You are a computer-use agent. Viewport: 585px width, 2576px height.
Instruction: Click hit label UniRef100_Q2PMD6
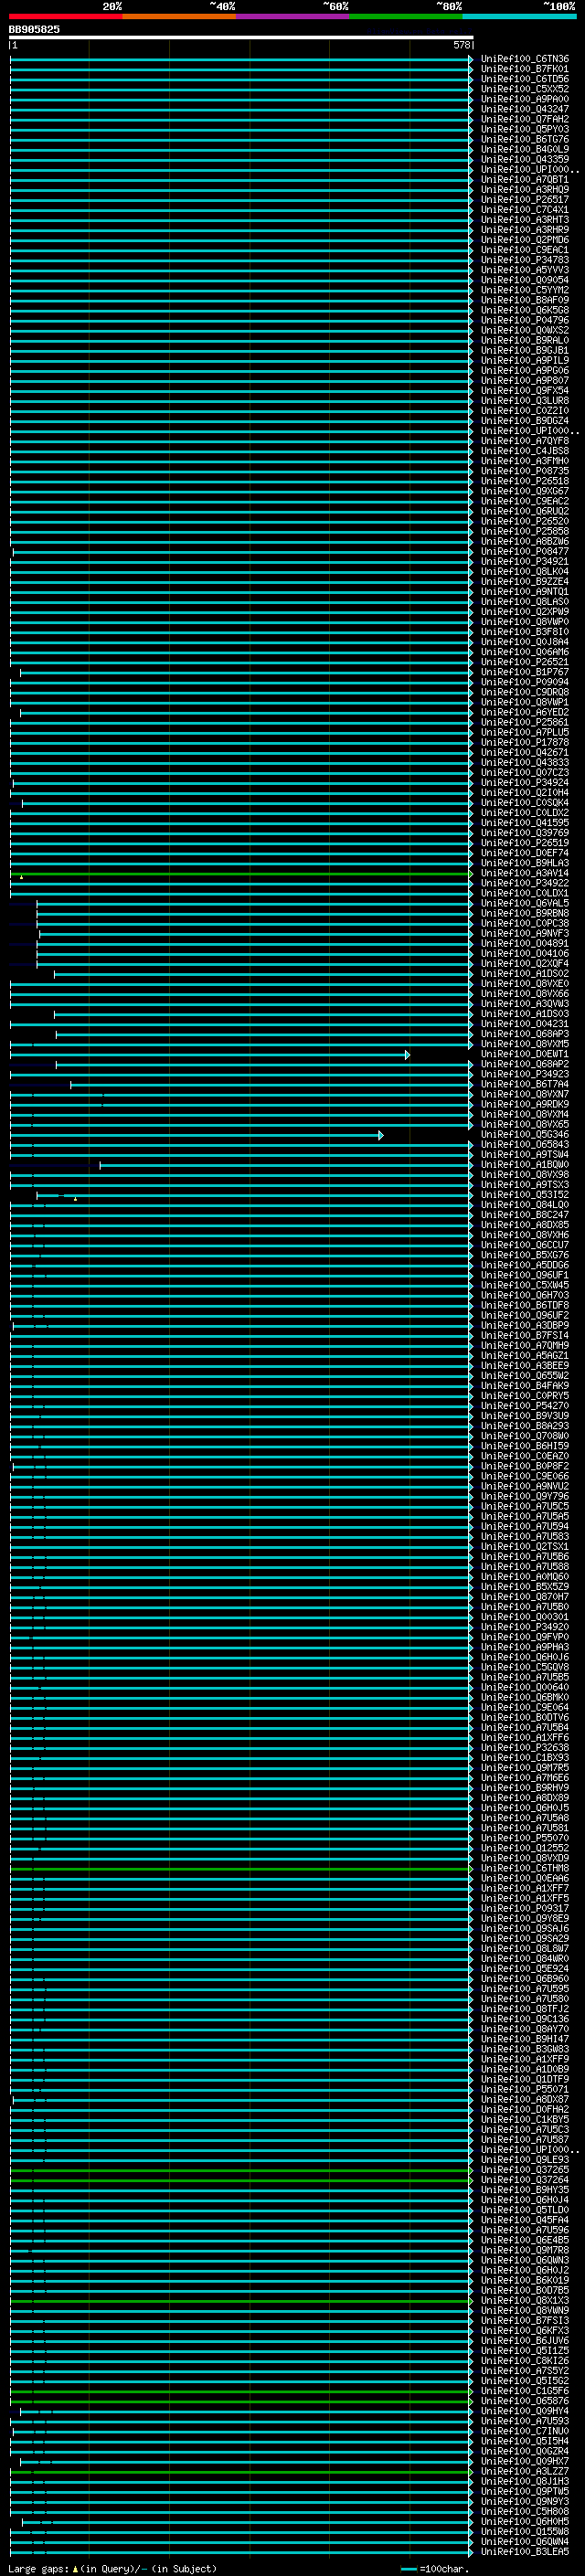[x=525, y=240]
